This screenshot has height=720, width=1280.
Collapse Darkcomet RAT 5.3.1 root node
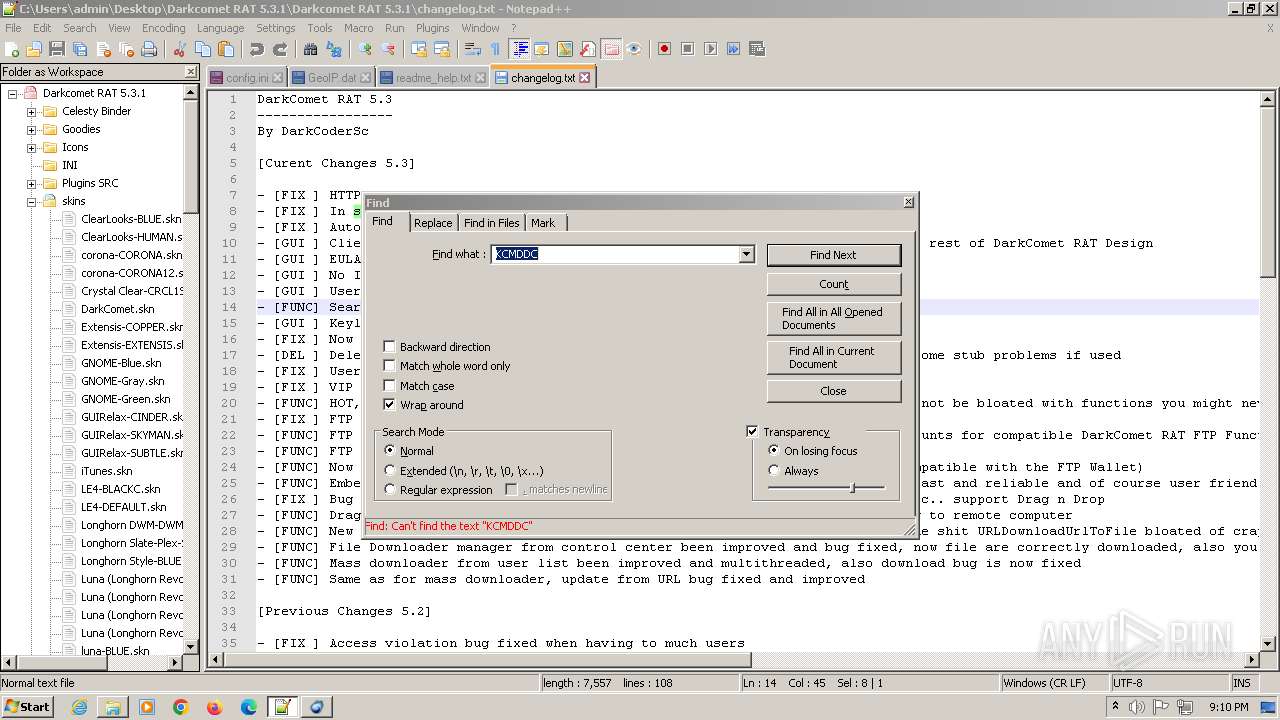click(13, 93)
